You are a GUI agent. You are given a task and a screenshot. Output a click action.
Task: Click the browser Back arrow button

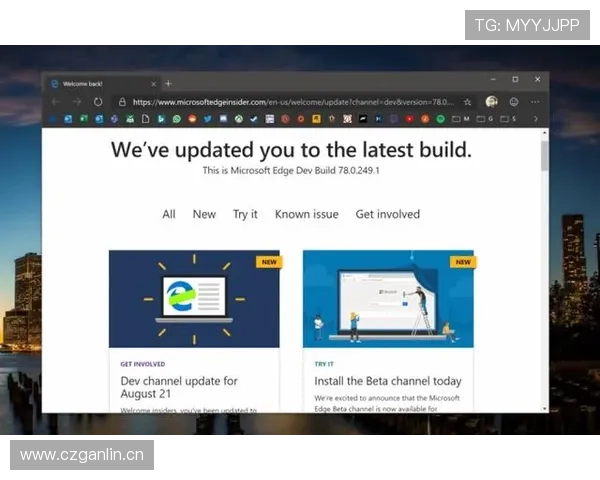[x=55, y=101]
